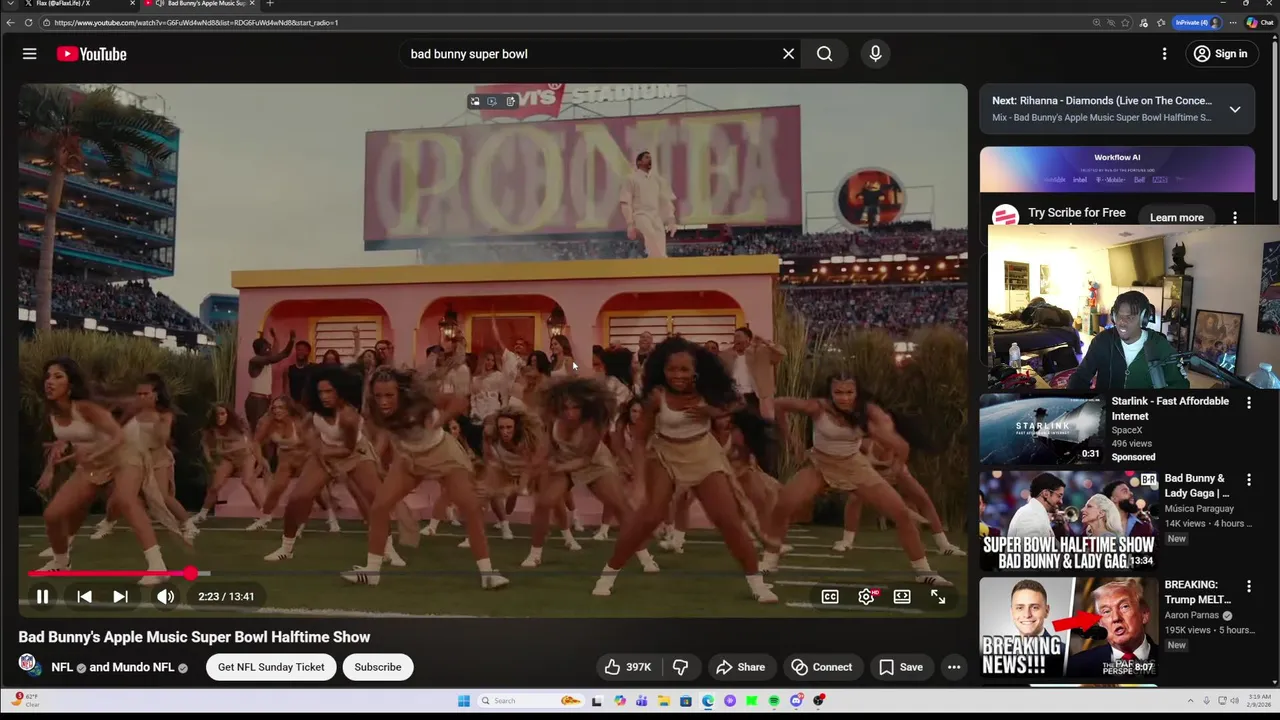
Task: Open Super Bowl Halftime Show Lady Gaga thumbnail
Action: [1069, 520]
